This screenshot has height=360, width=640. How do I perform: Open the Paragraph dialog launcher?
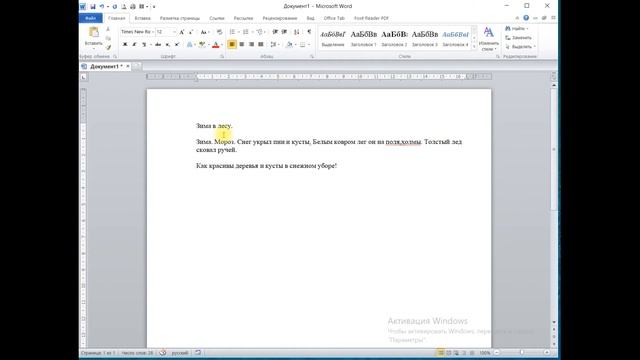[312, 57]
